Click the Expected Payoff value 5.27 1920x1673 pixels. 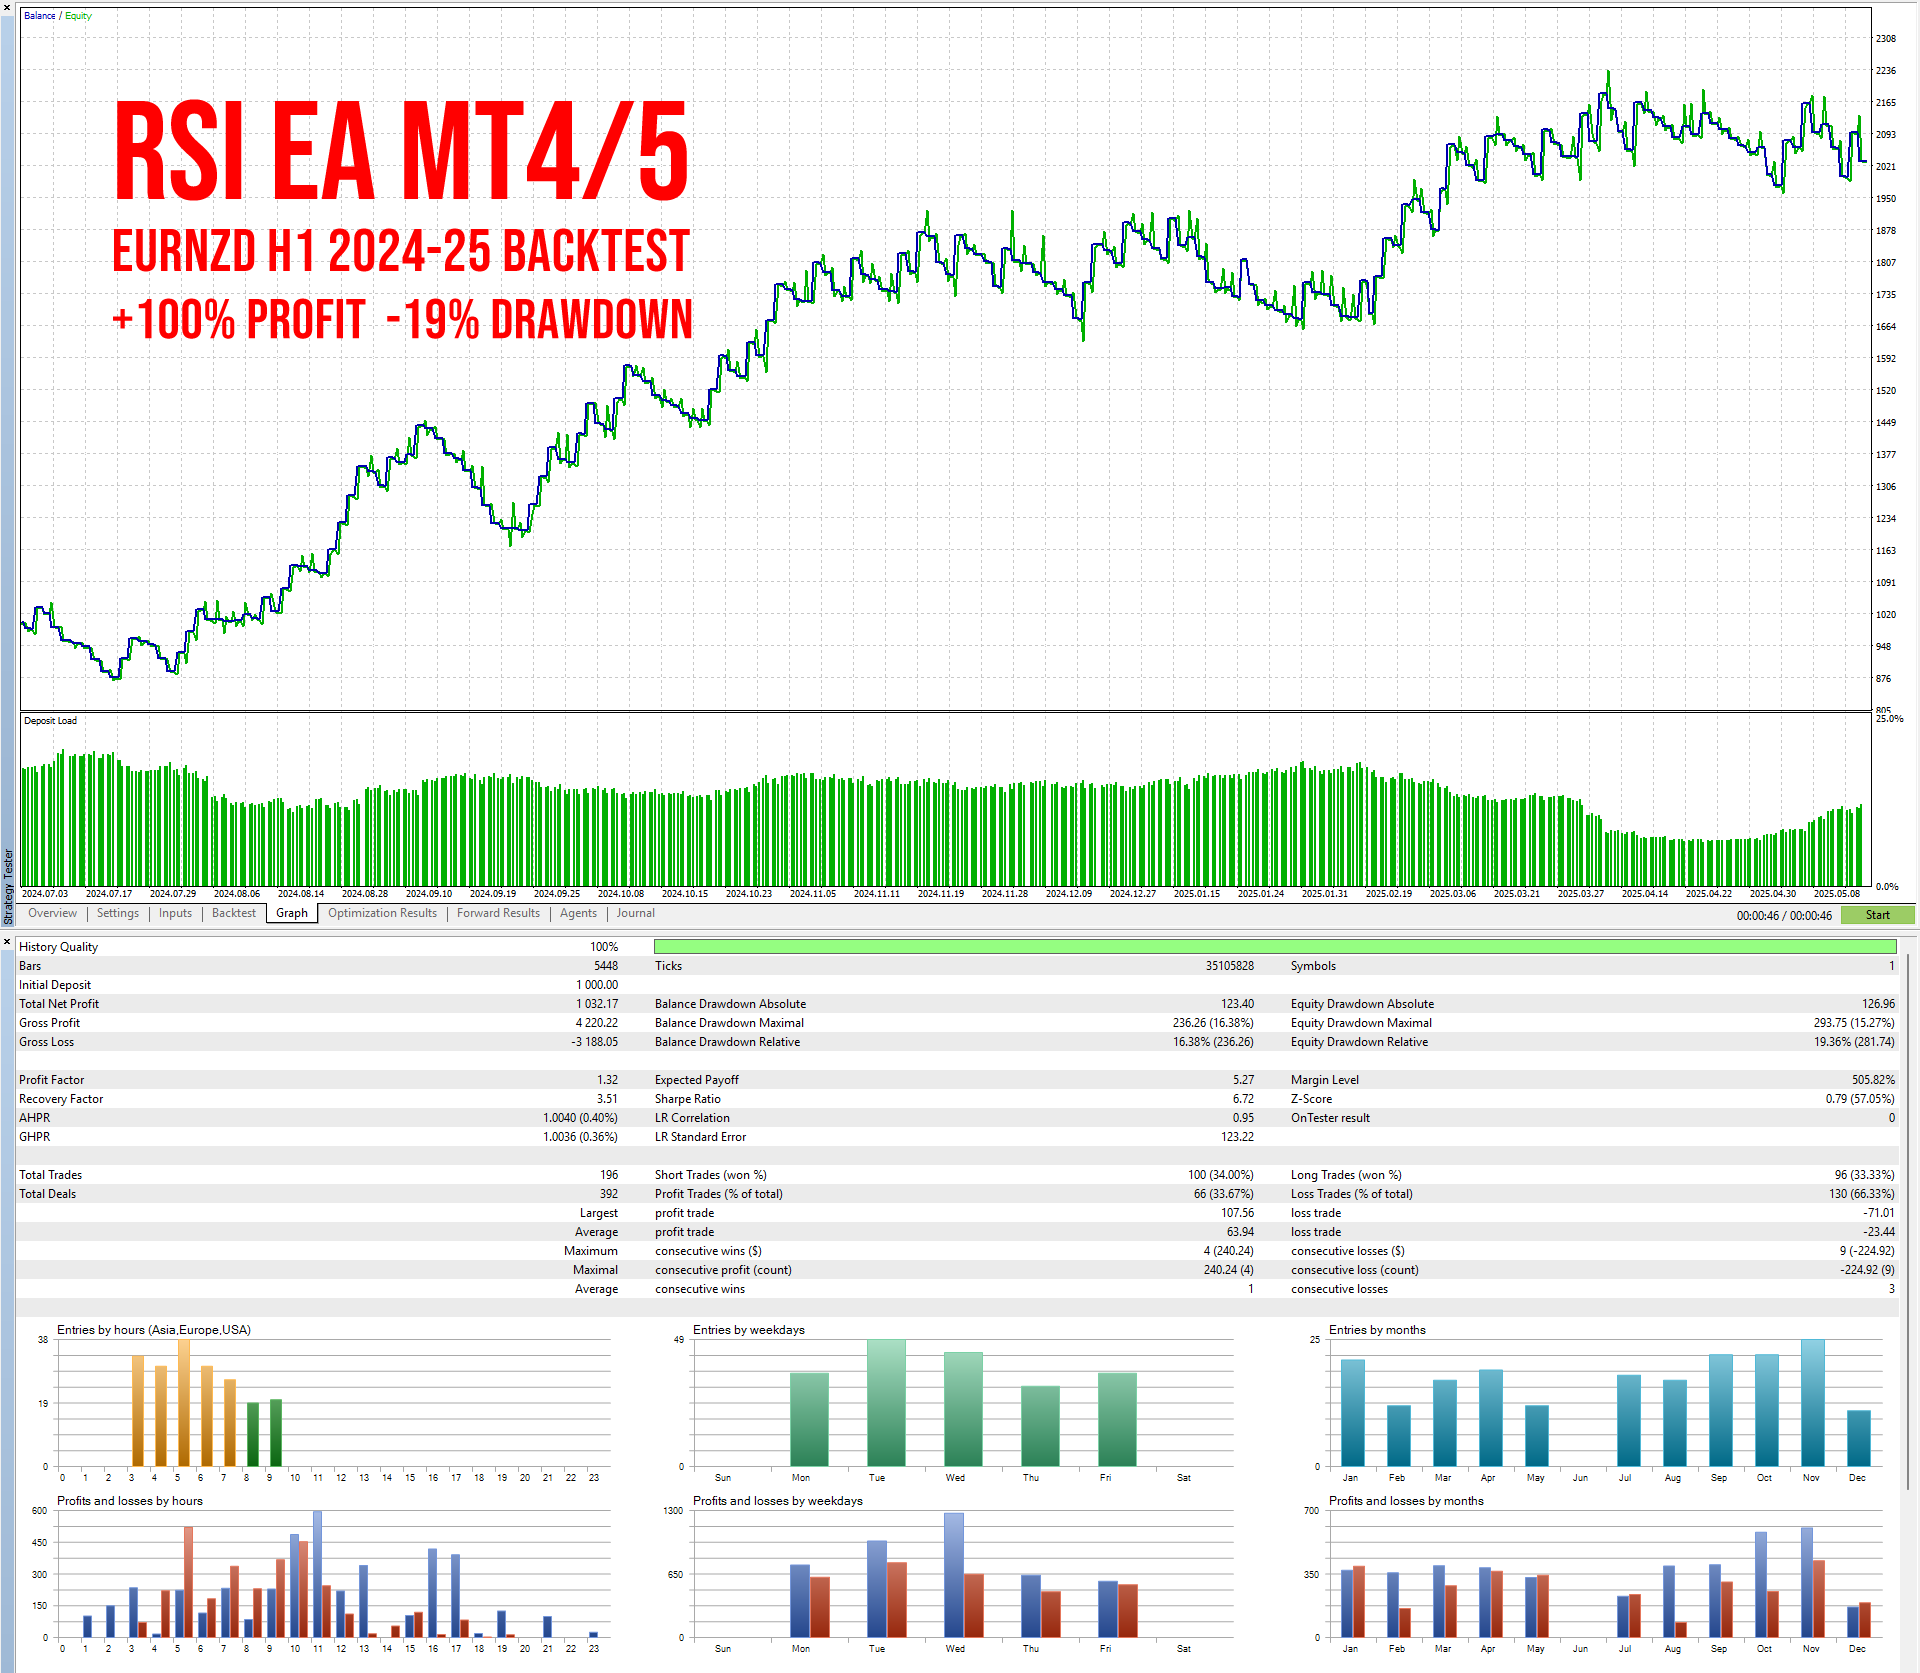(x=1243, y=1080)
